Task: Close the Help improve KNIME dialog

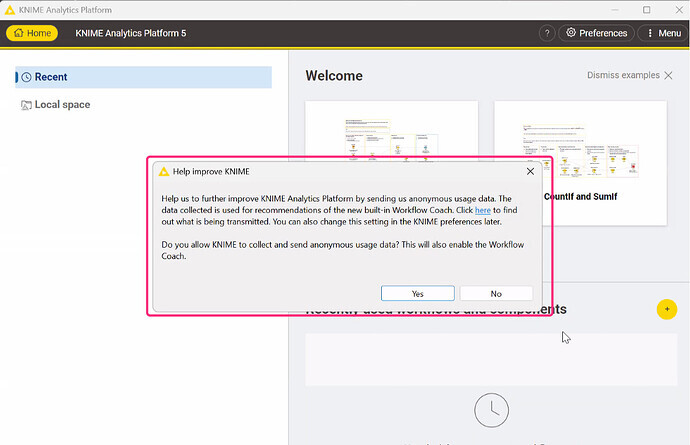Action: click(530, 171)
